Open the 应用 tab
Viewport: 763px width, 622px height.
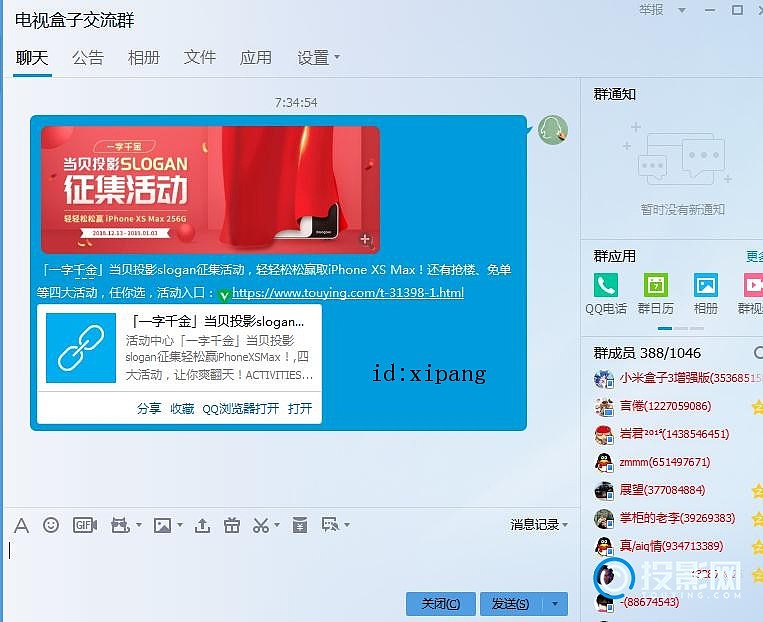[255, 58]
